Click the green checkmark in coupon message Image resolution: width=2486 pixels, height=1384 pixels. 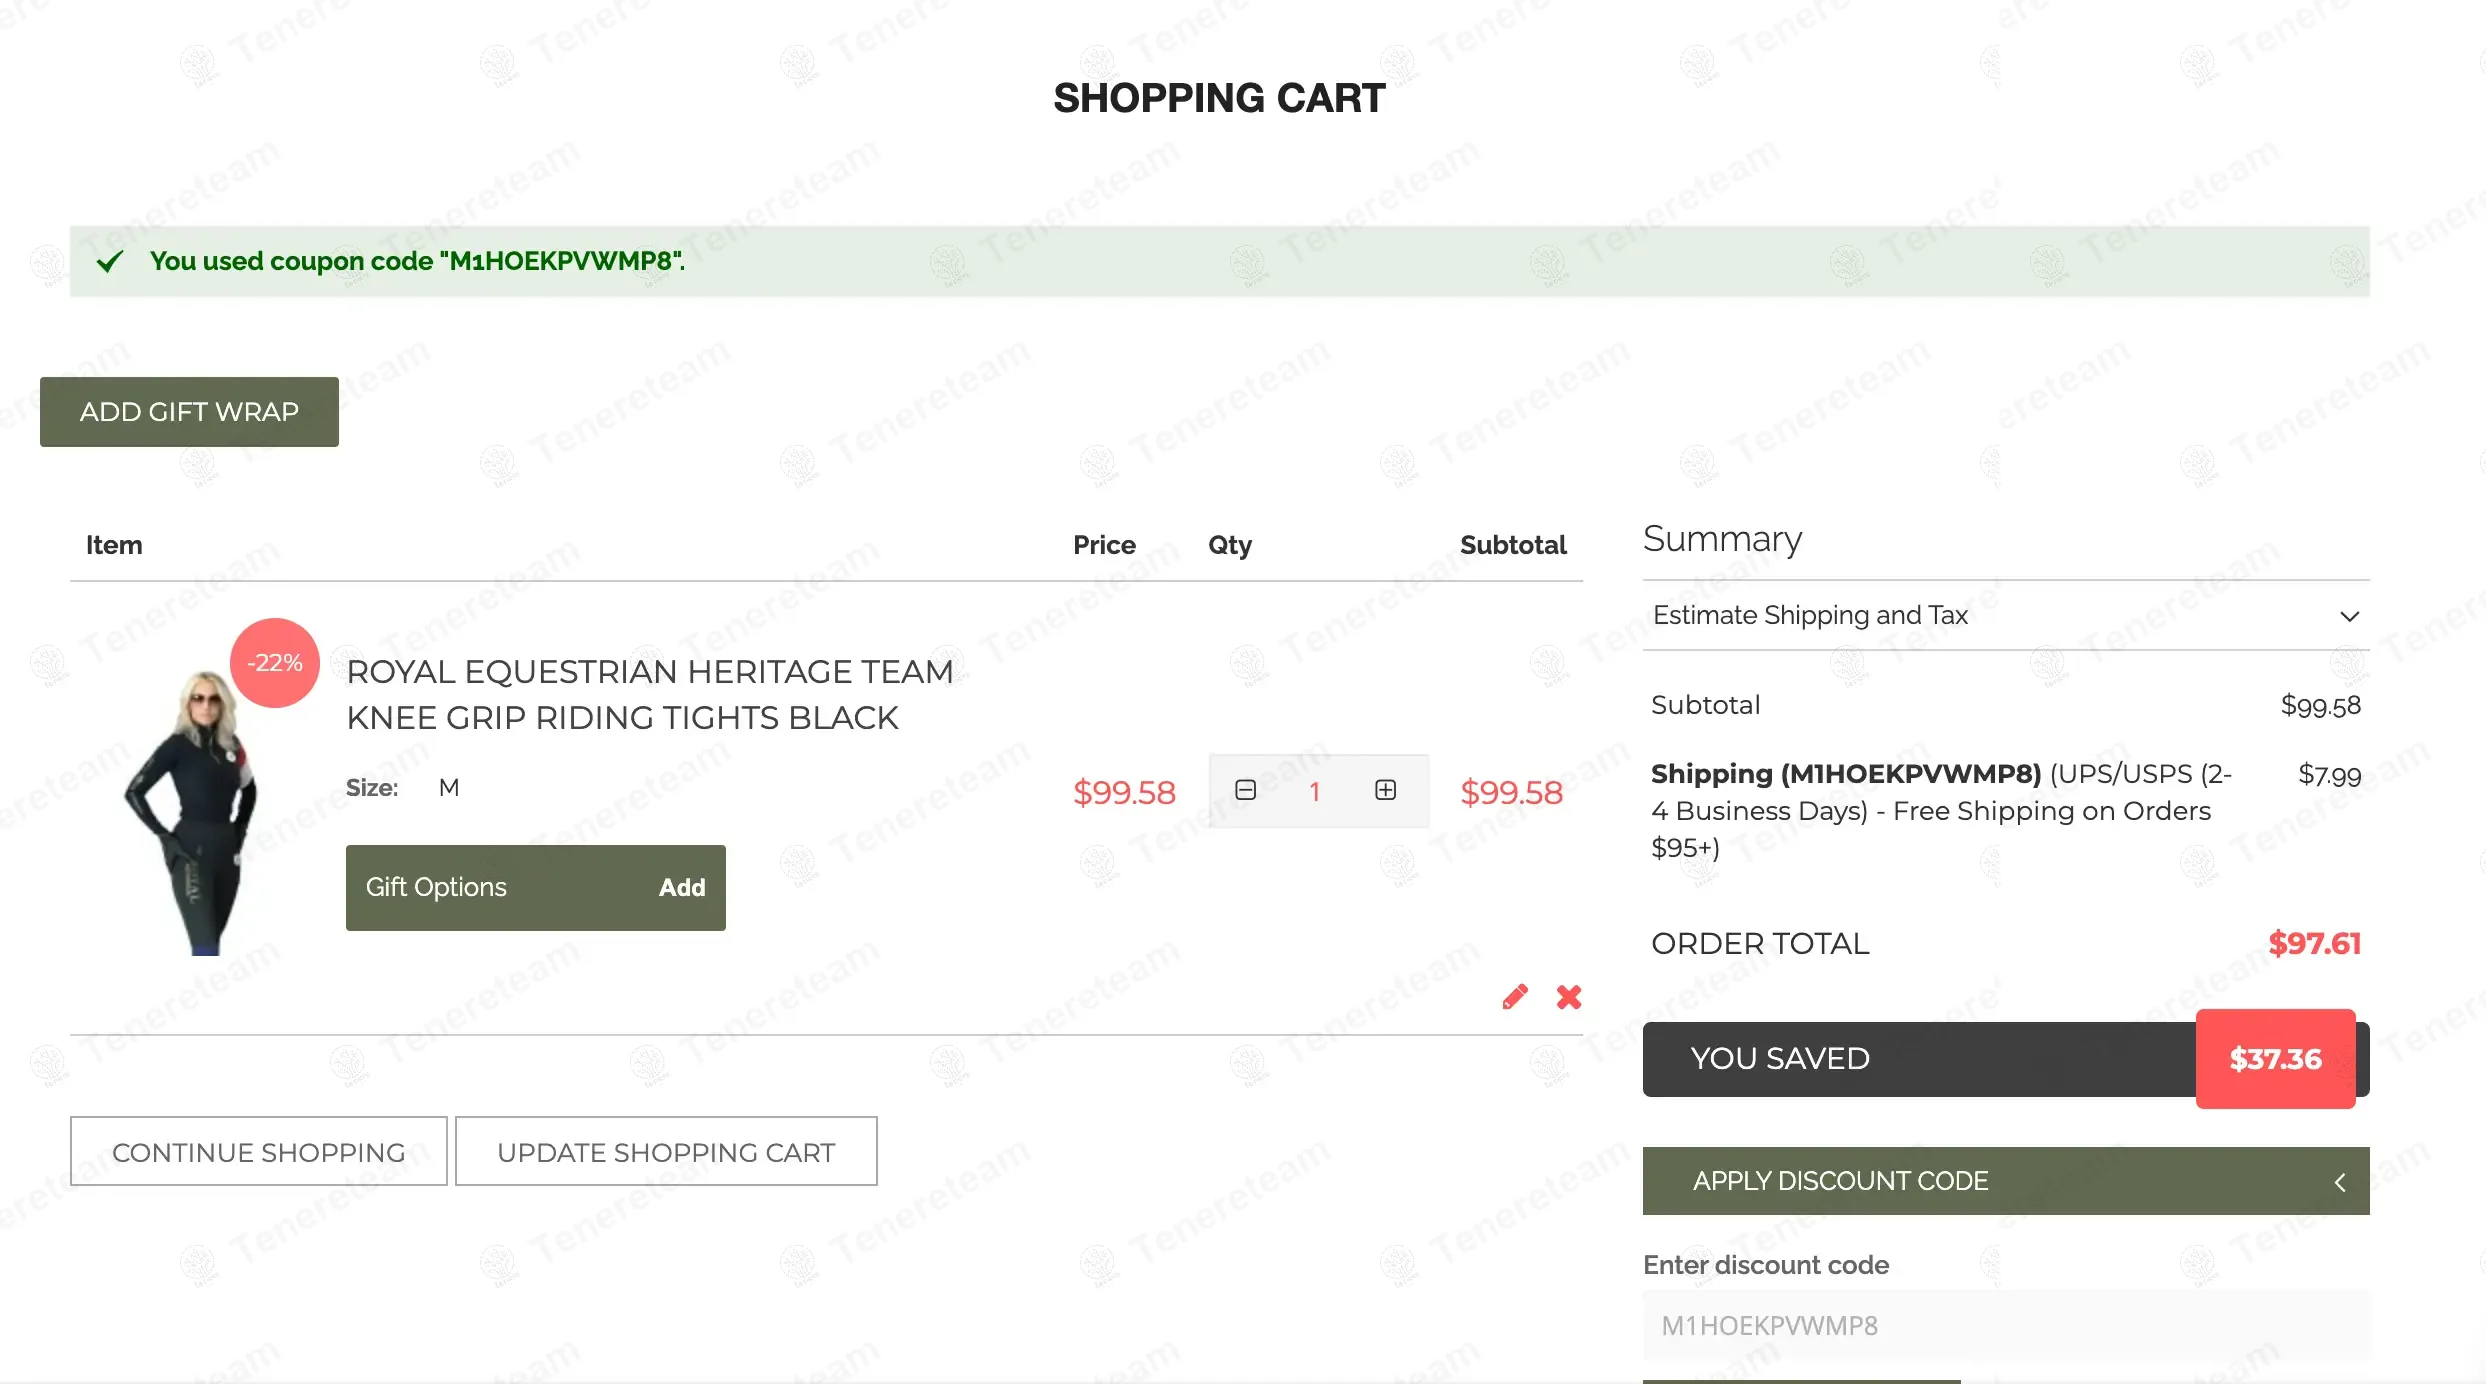tap(109, 262)
